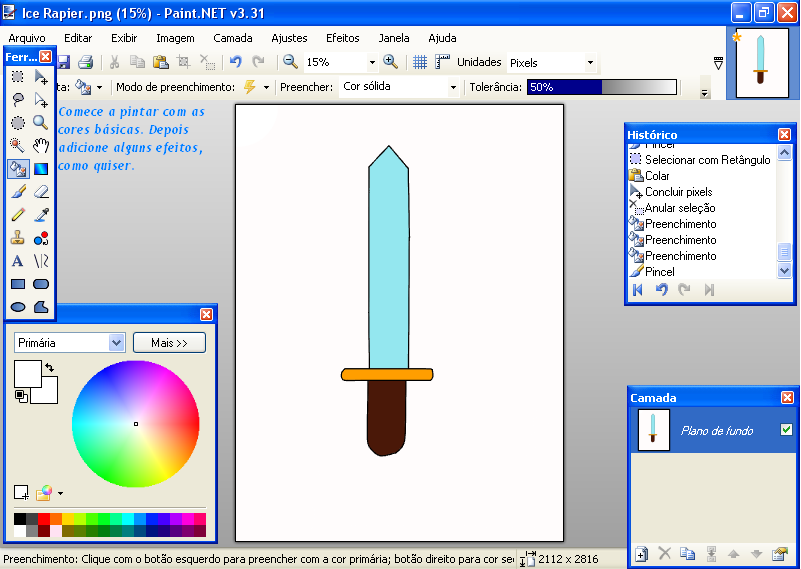Expand the Unidades Pixels dropdown
Image resolution: width=801 pixels, height=569 pixels.
(x=590, y=63)
